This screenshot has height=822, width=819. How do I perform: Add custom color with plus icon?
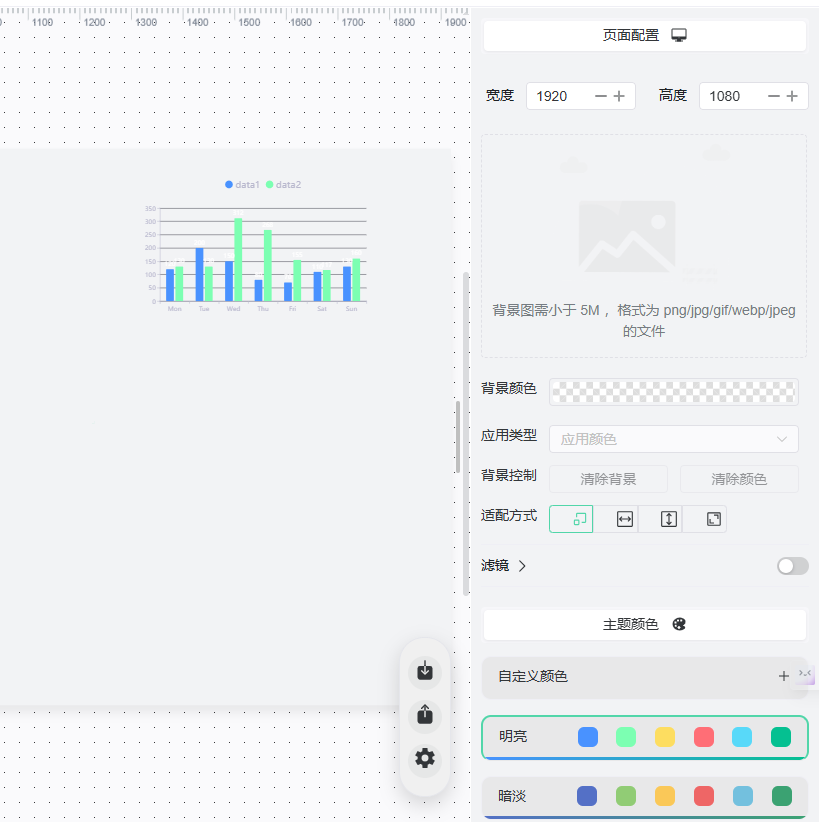point(783,676)
